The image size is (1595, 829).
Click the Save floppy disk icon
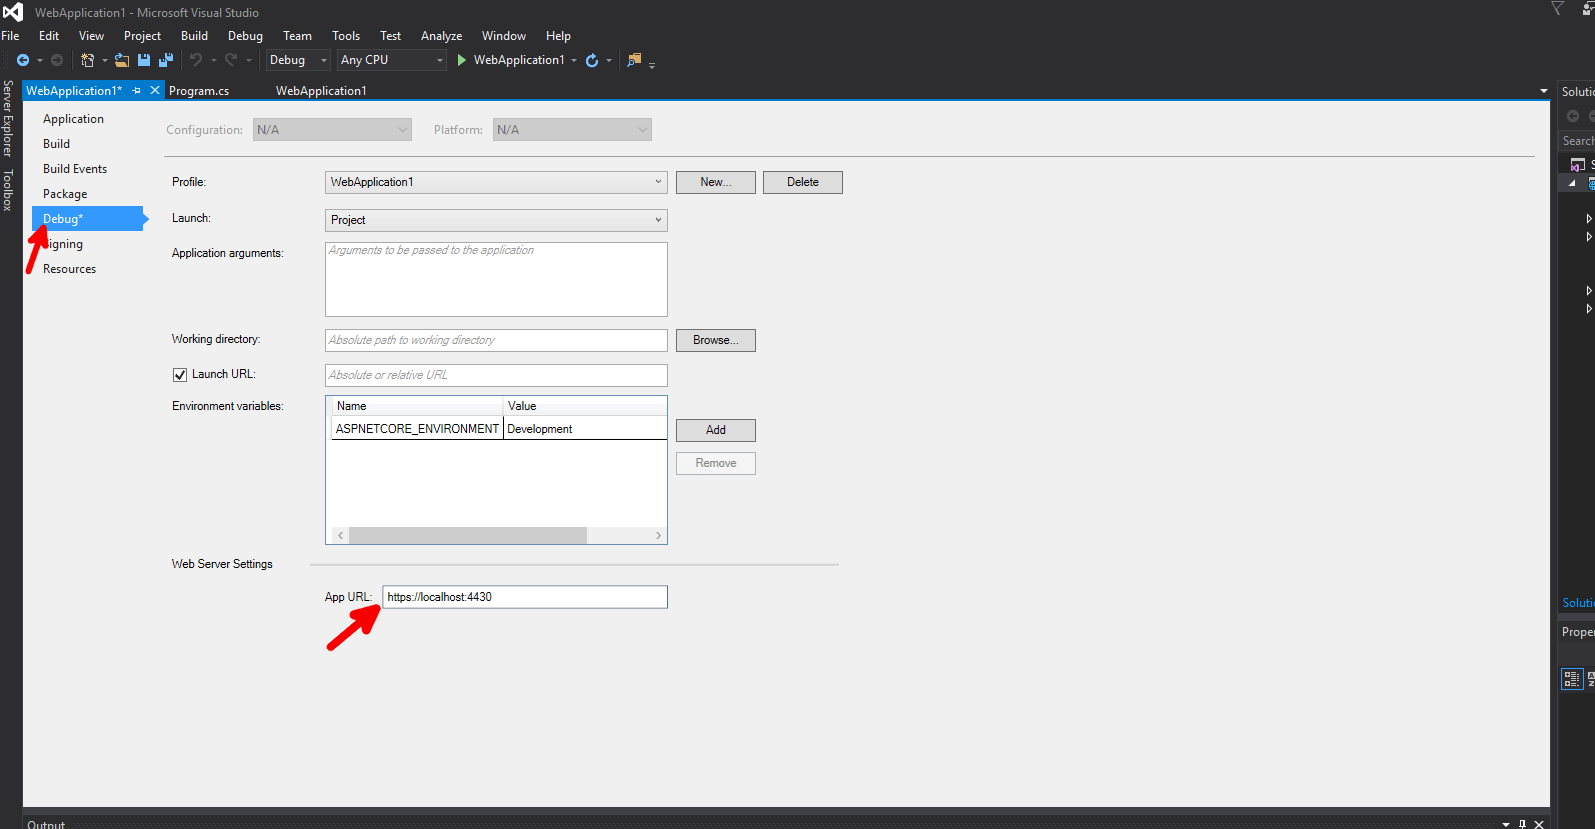(144, 60)
